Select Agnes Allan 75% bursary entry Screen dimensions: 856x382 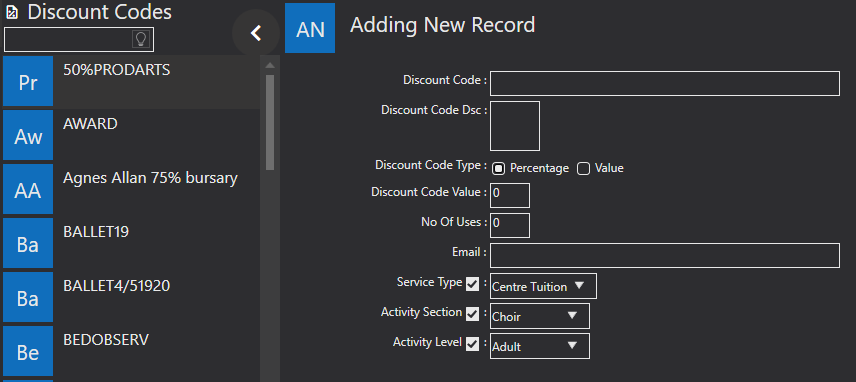coord(131,189)
